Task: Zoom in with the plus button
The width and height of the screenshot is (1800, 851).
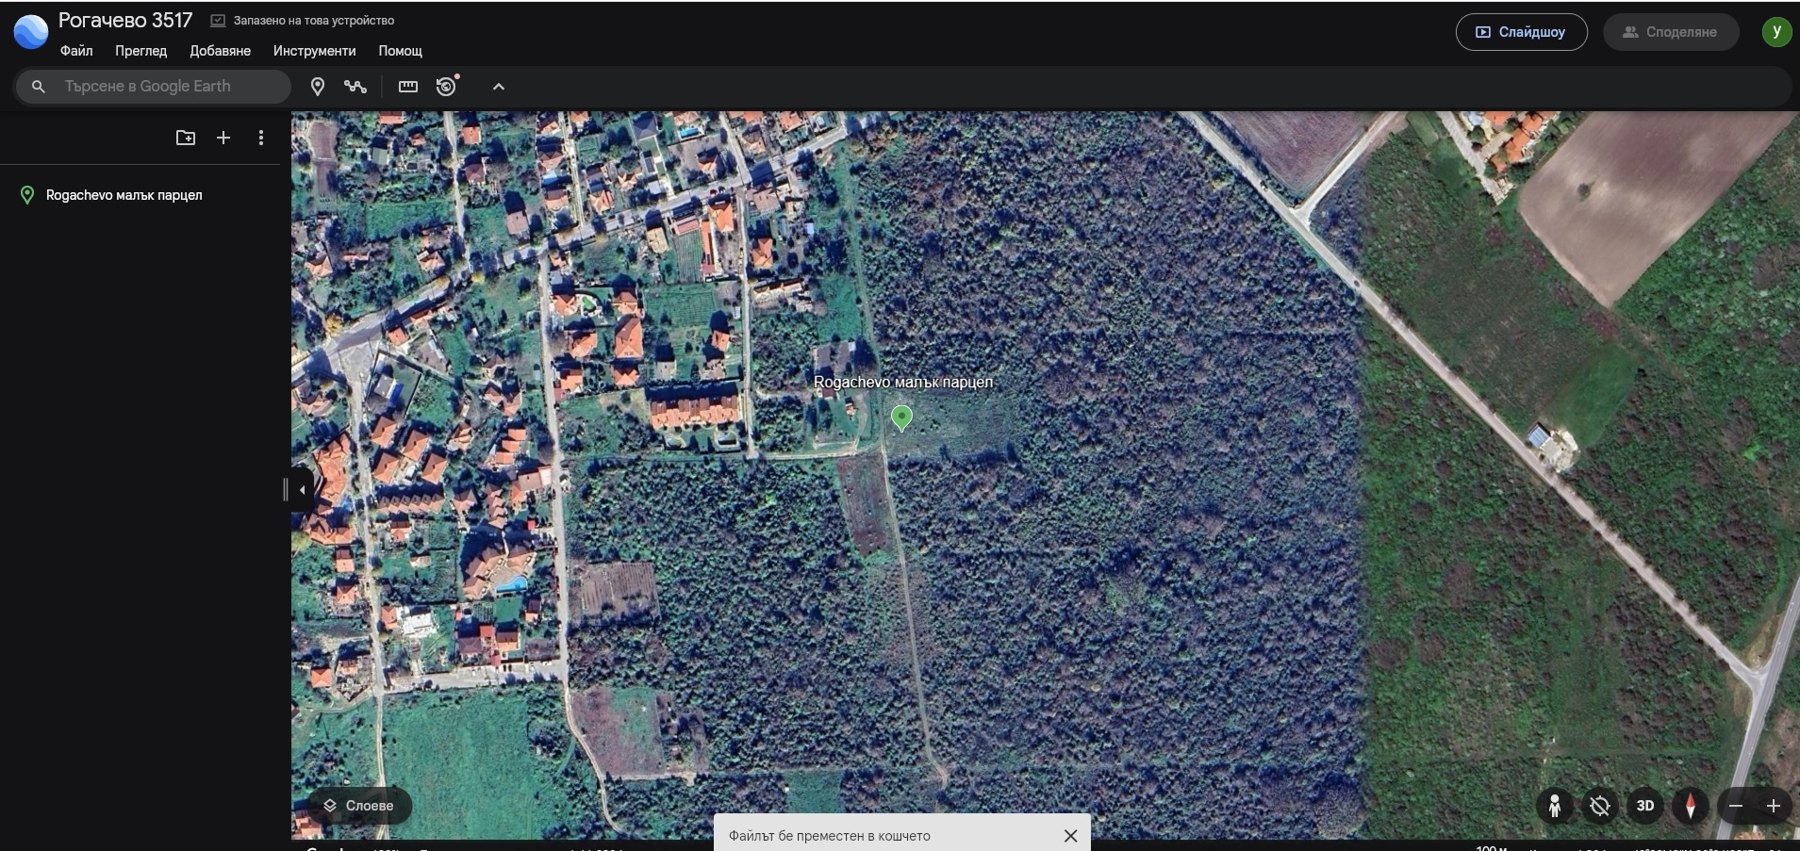Action: pyautogui.click(x=1773, y=806)
